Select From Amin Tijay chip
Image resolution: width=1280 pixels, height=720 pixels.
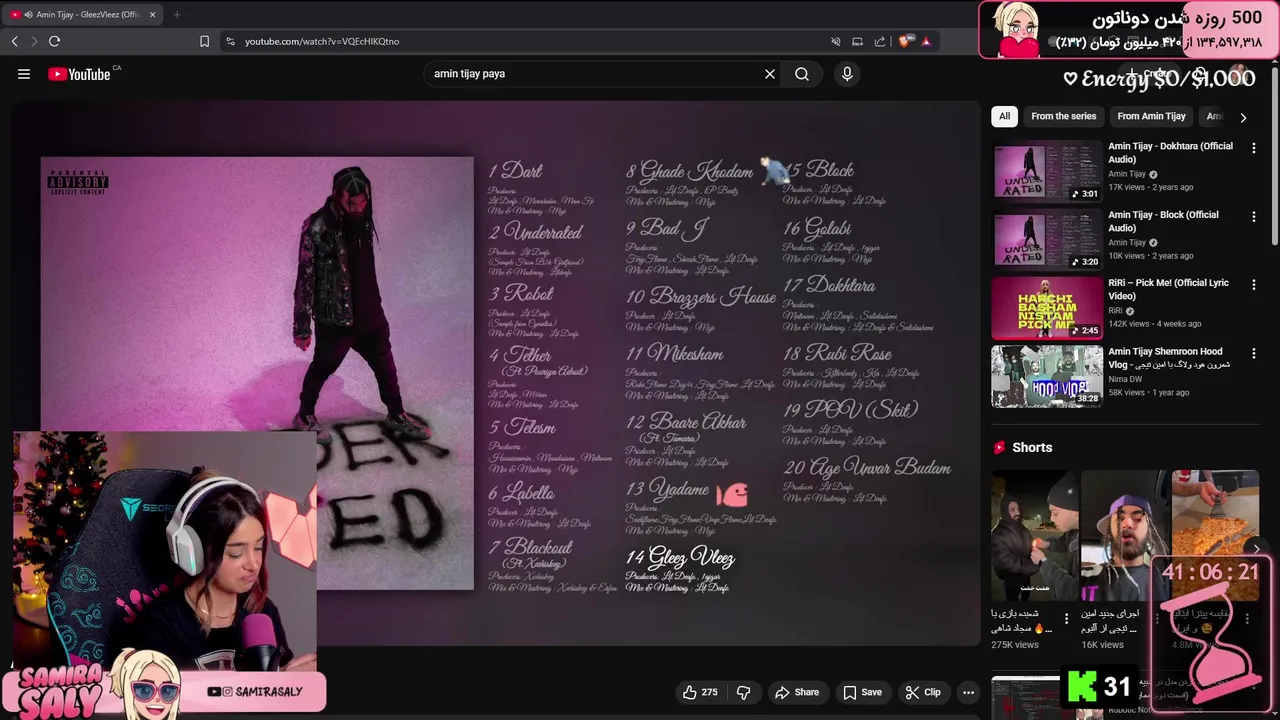coord(1151,116)
